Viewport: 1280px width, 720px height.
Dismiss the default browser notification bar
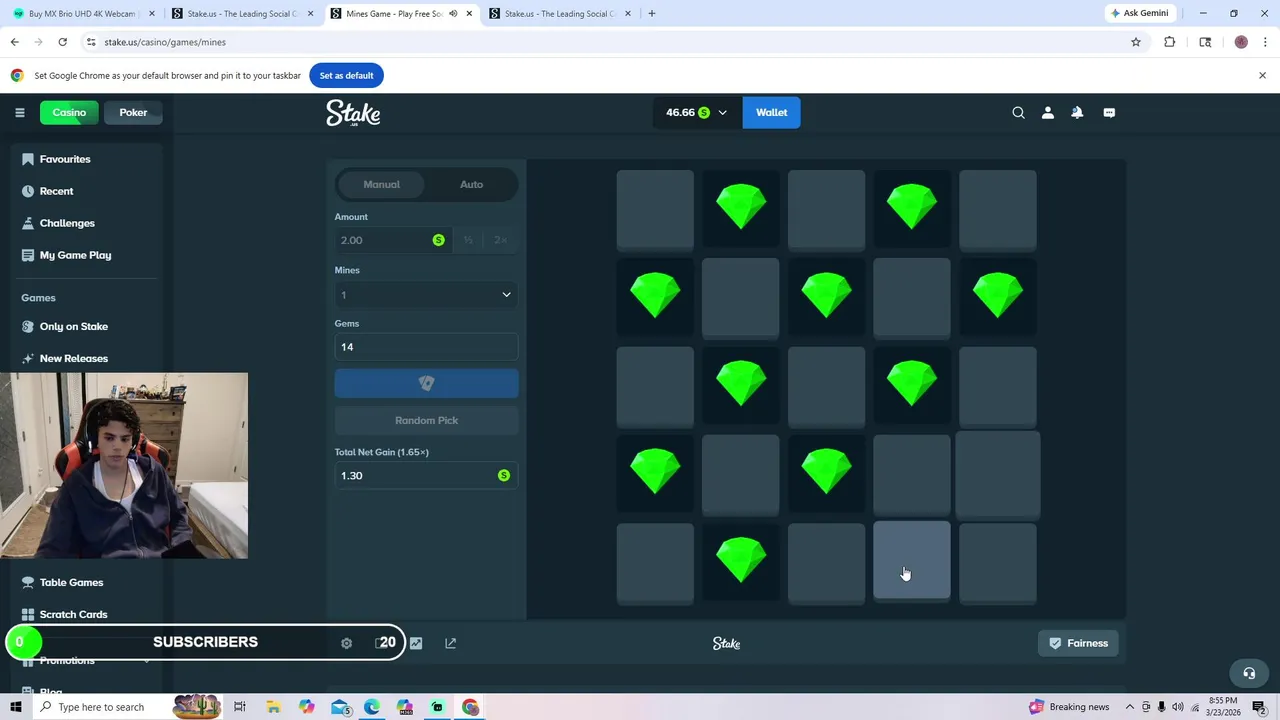pyautogui.click(x=1262, y=75)
